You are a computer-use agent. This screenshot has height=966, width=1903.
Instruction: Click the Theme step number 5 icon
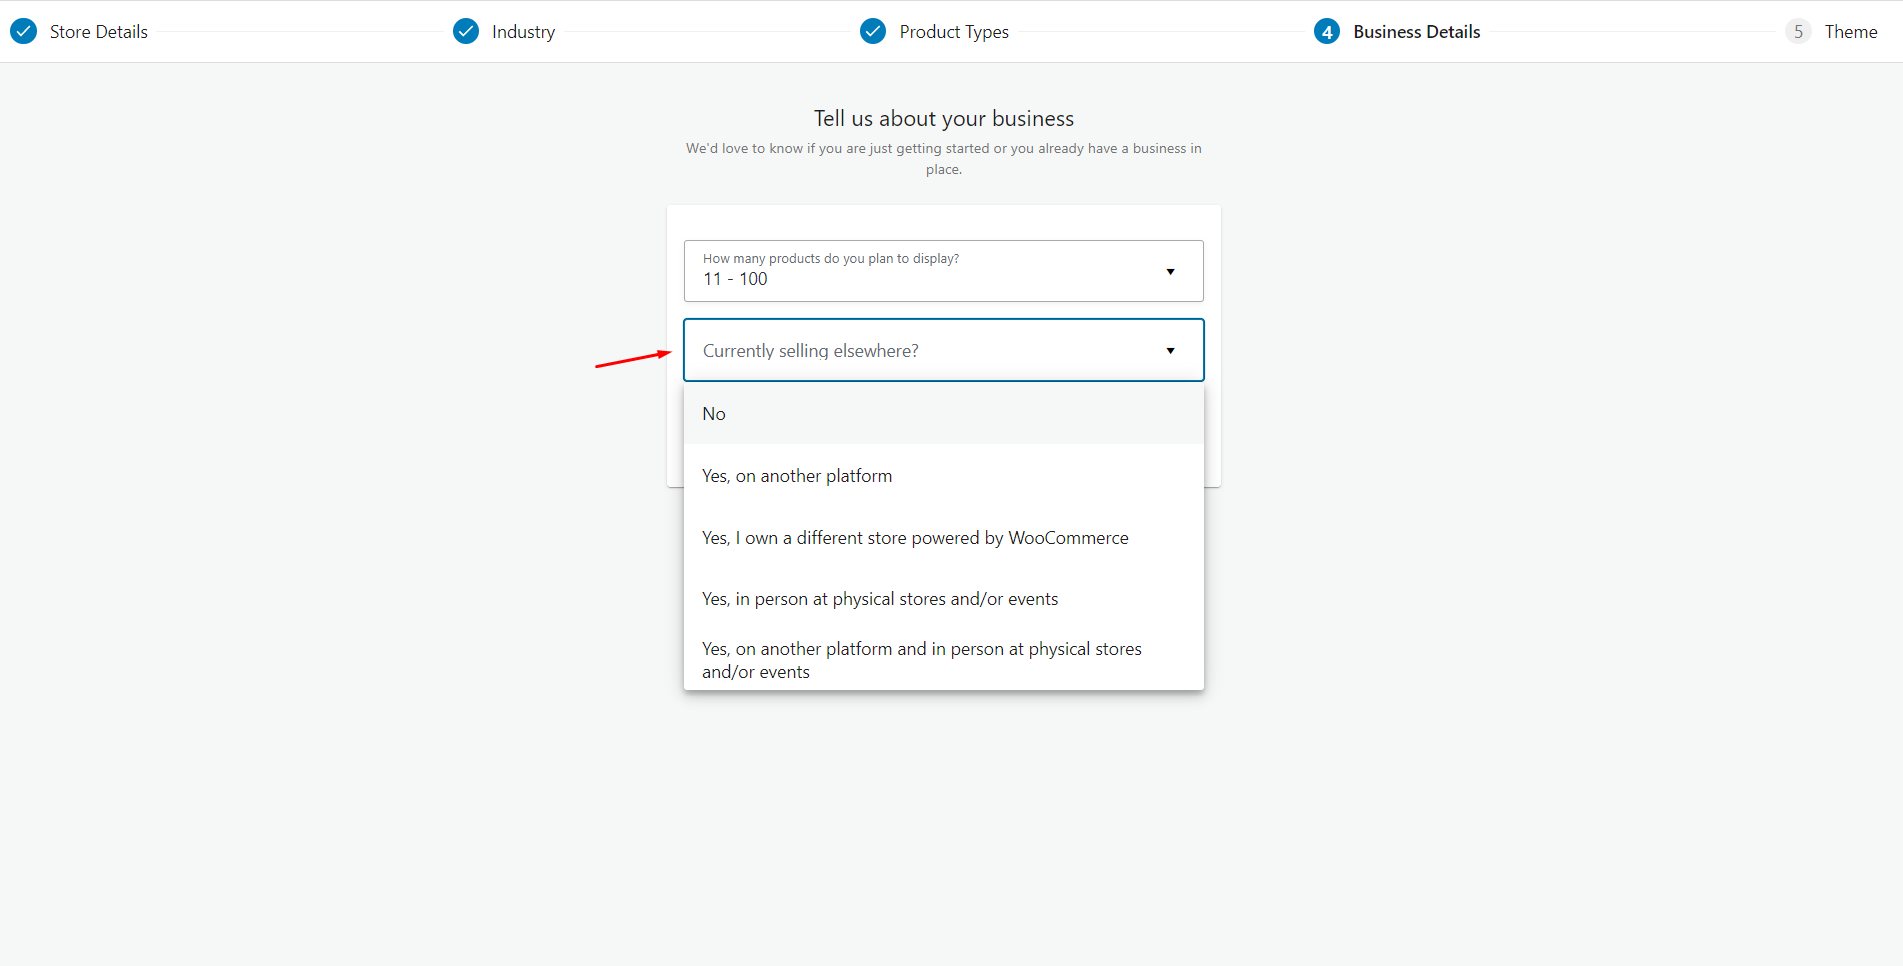[x=1798, y=31]
